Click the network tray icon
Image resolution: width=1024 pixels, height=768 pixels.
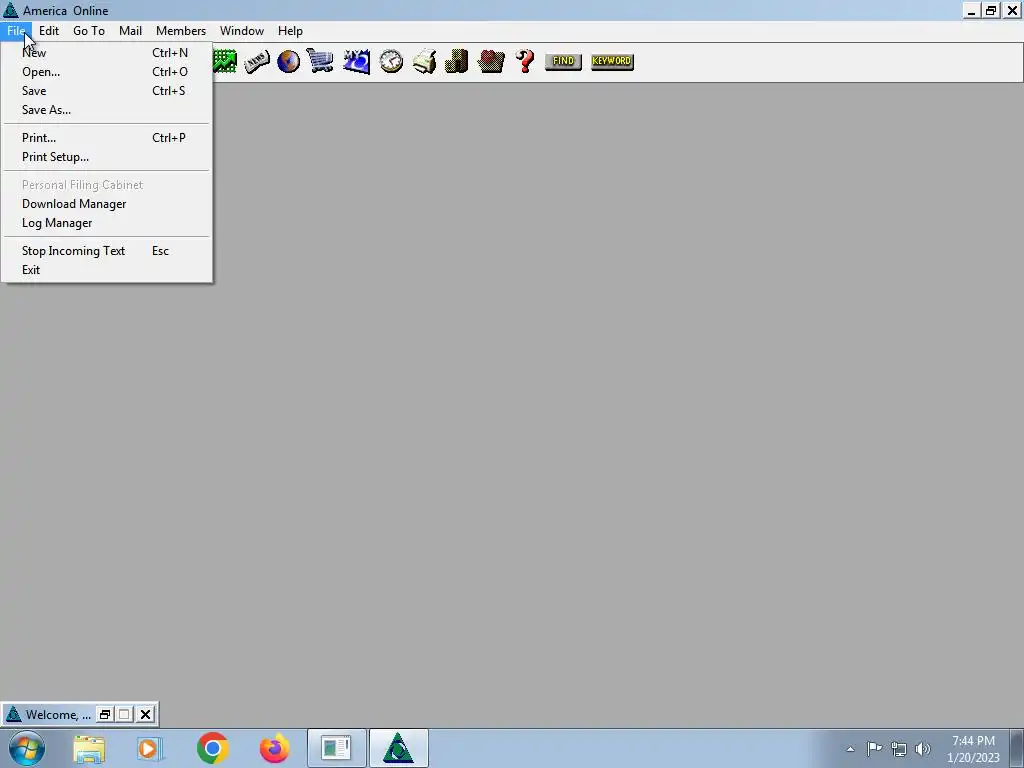point(899,749)
